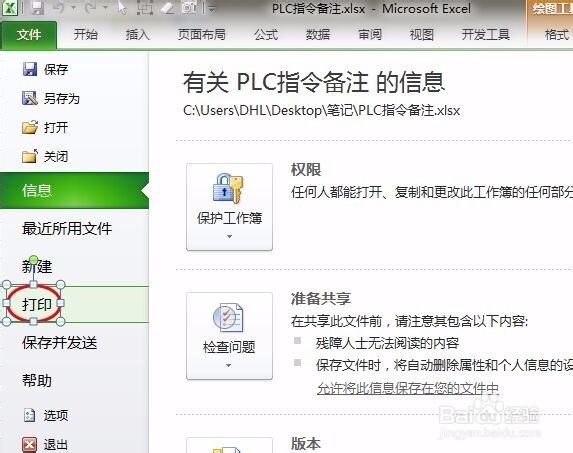Switch to the 格式 drawing tools tab

(x=557, y=35)
